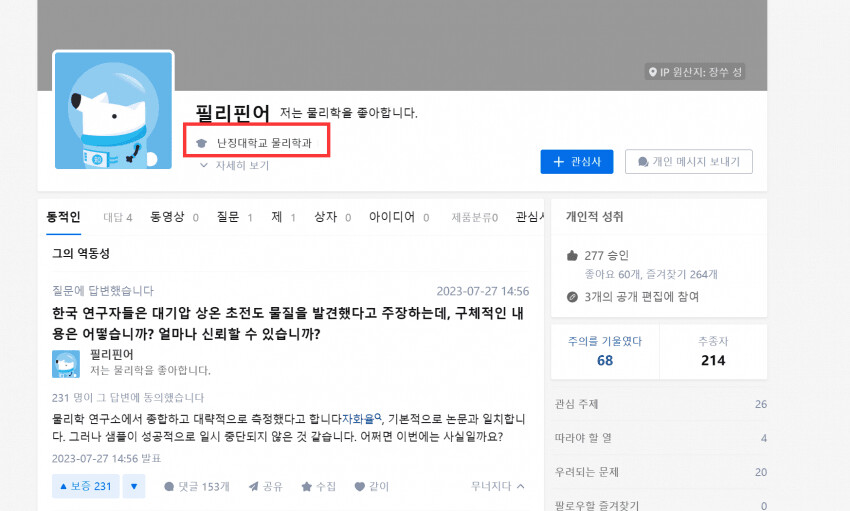Click the public edit pencil icon
The image size is (850, 511).
[572, 297]
